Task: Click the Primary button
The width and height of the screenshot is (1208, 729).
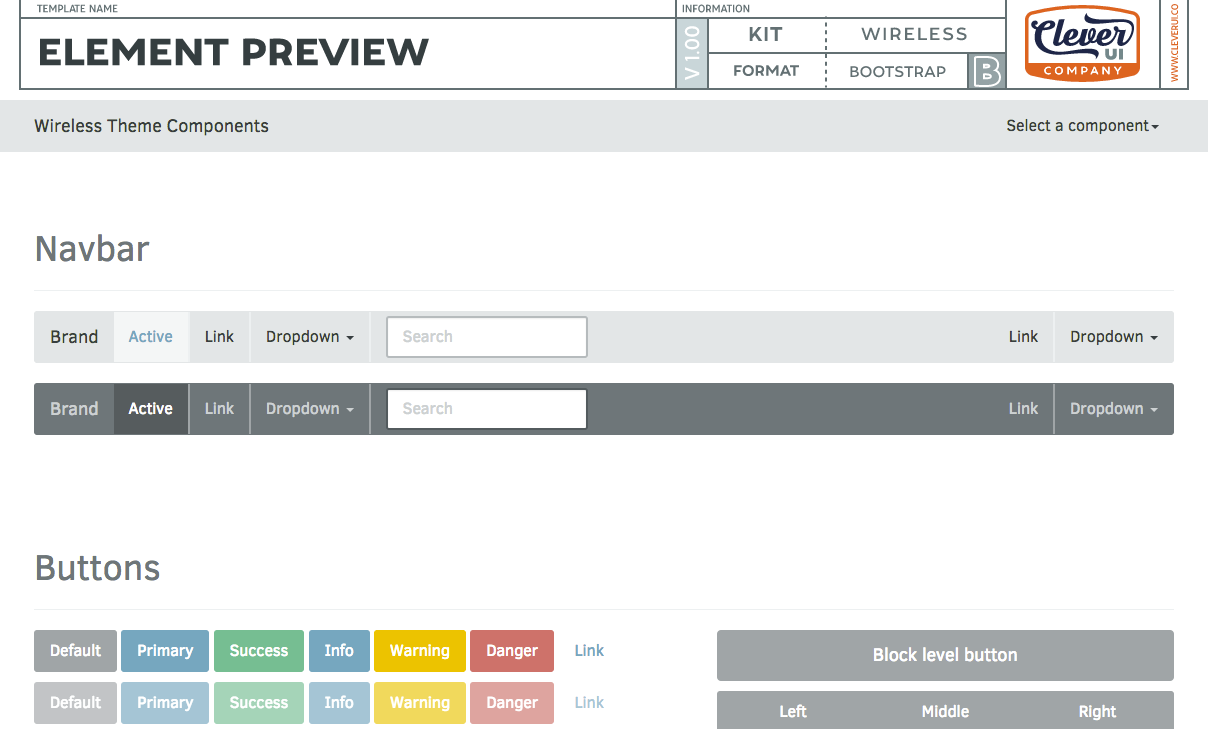Action: coord(164,651)
